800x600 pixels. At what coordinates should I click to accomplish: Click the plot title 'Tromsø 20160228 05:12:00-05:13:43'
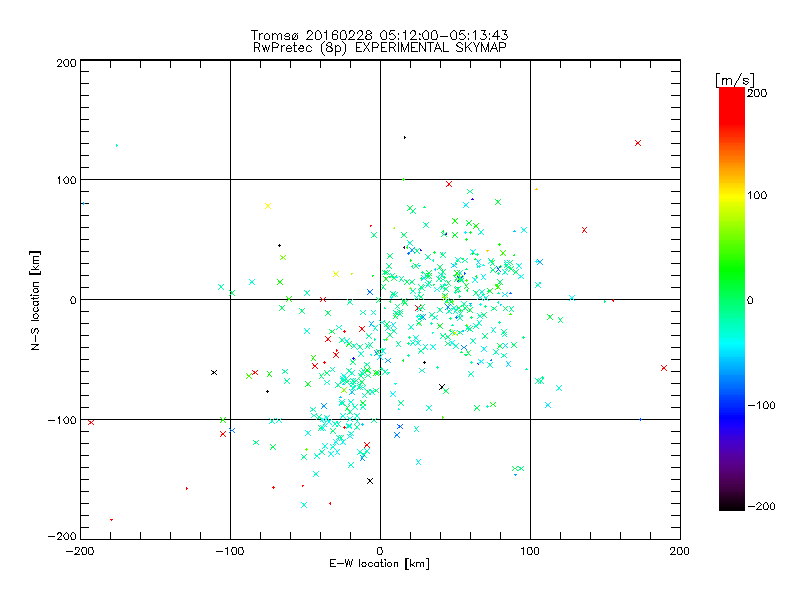pos(379,35)
